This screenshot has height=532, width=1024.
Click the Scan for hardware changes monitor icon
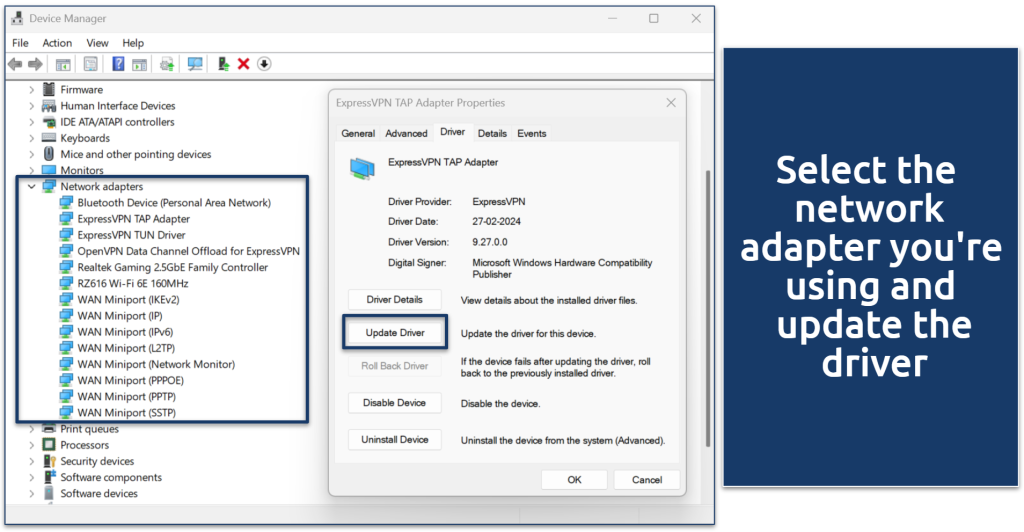click(x=195, y=64)
